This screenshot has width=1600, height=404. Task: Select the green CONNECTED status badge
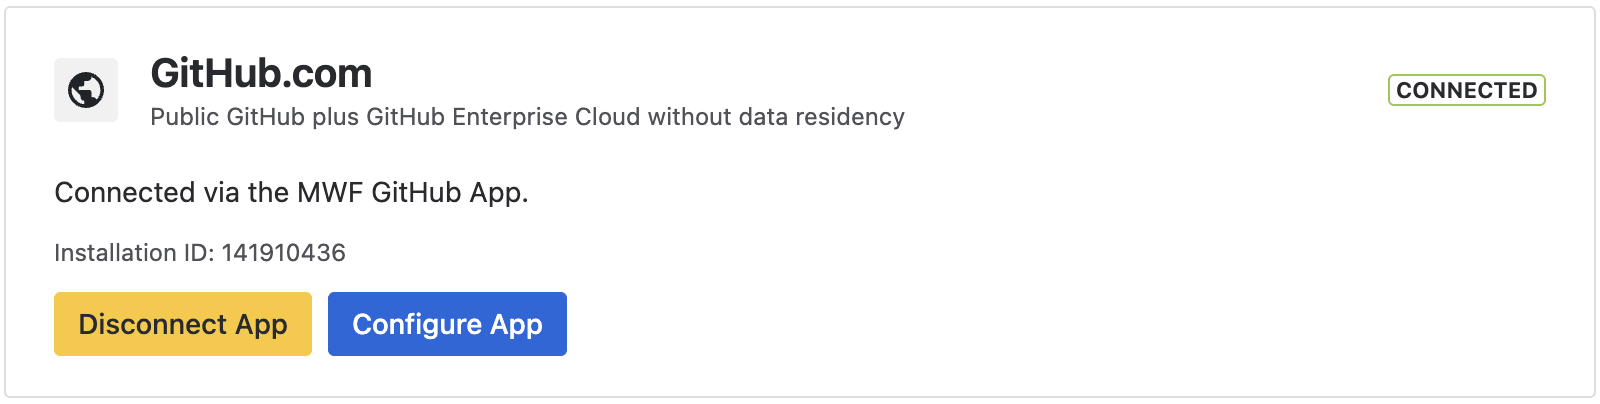point(1466,90)
